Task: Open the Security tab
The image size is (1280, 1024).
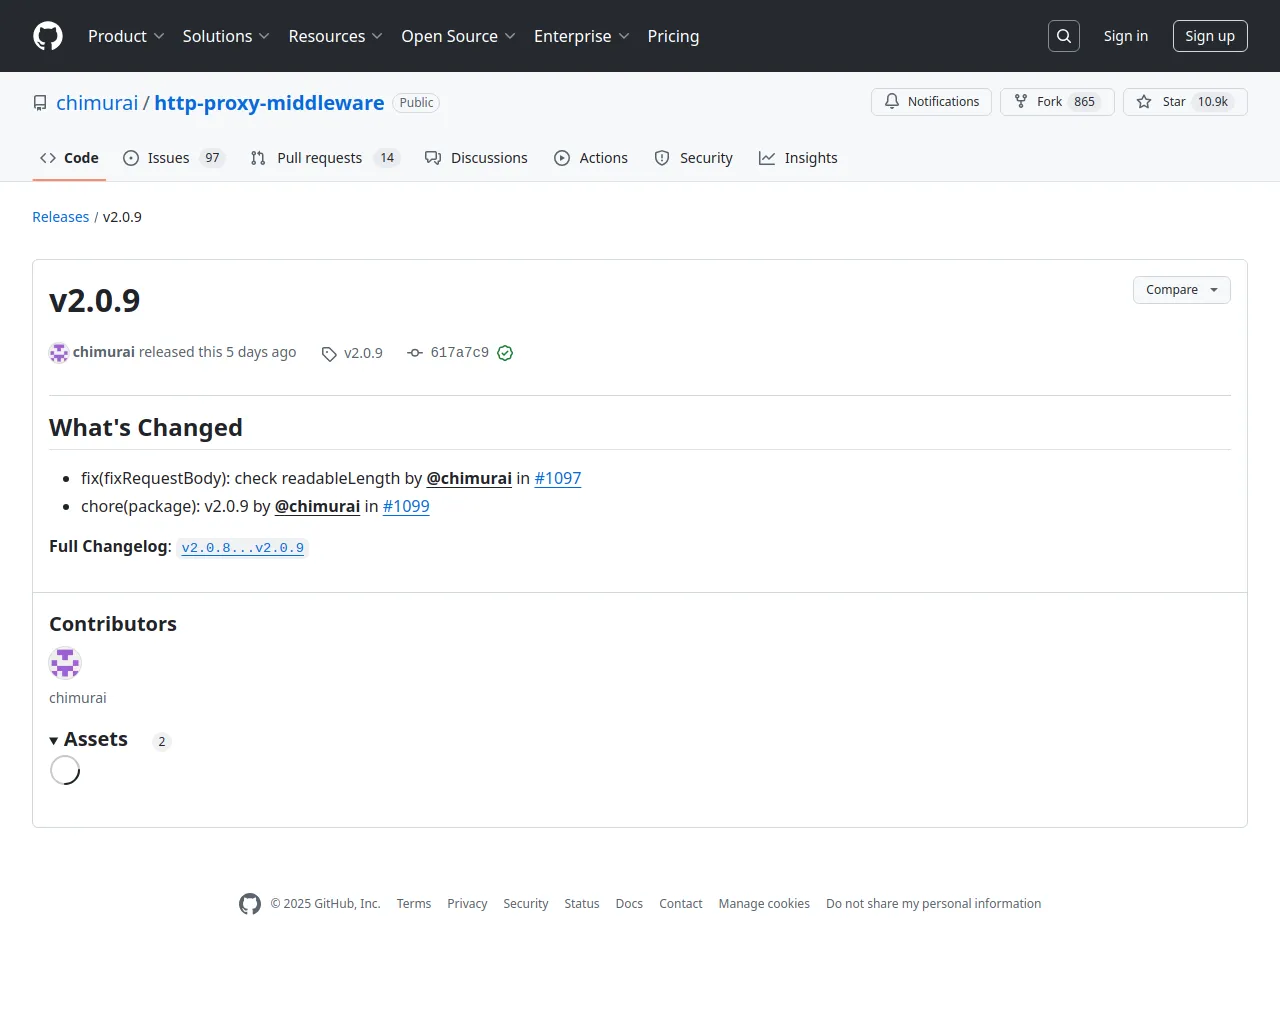Action: tap(694, 158)
